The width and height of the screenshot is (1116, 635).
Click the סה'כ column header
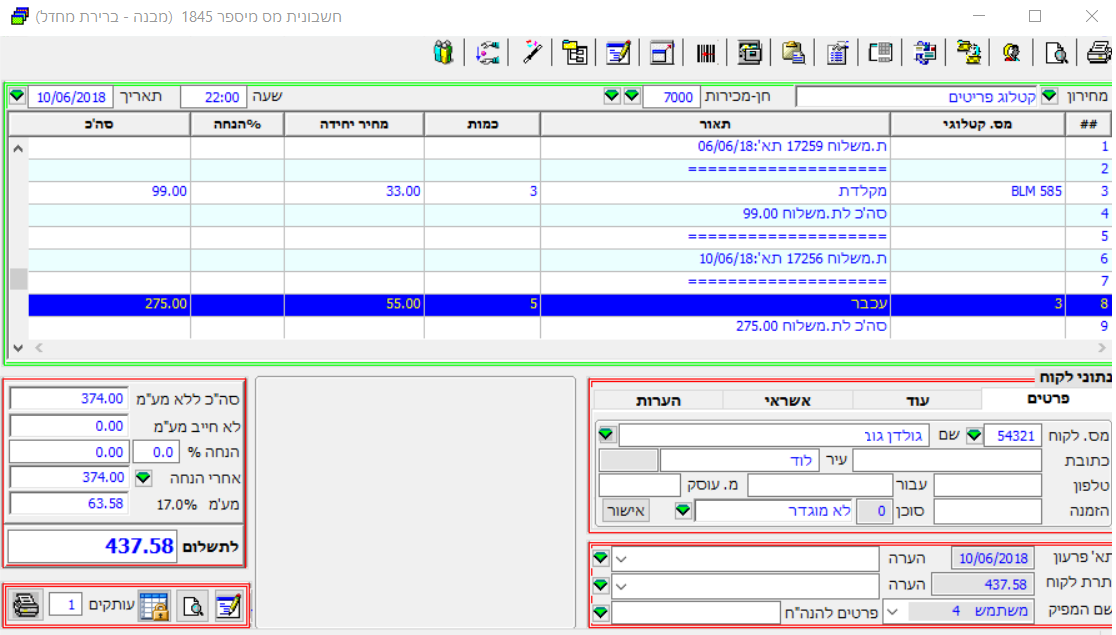(99, 125)
